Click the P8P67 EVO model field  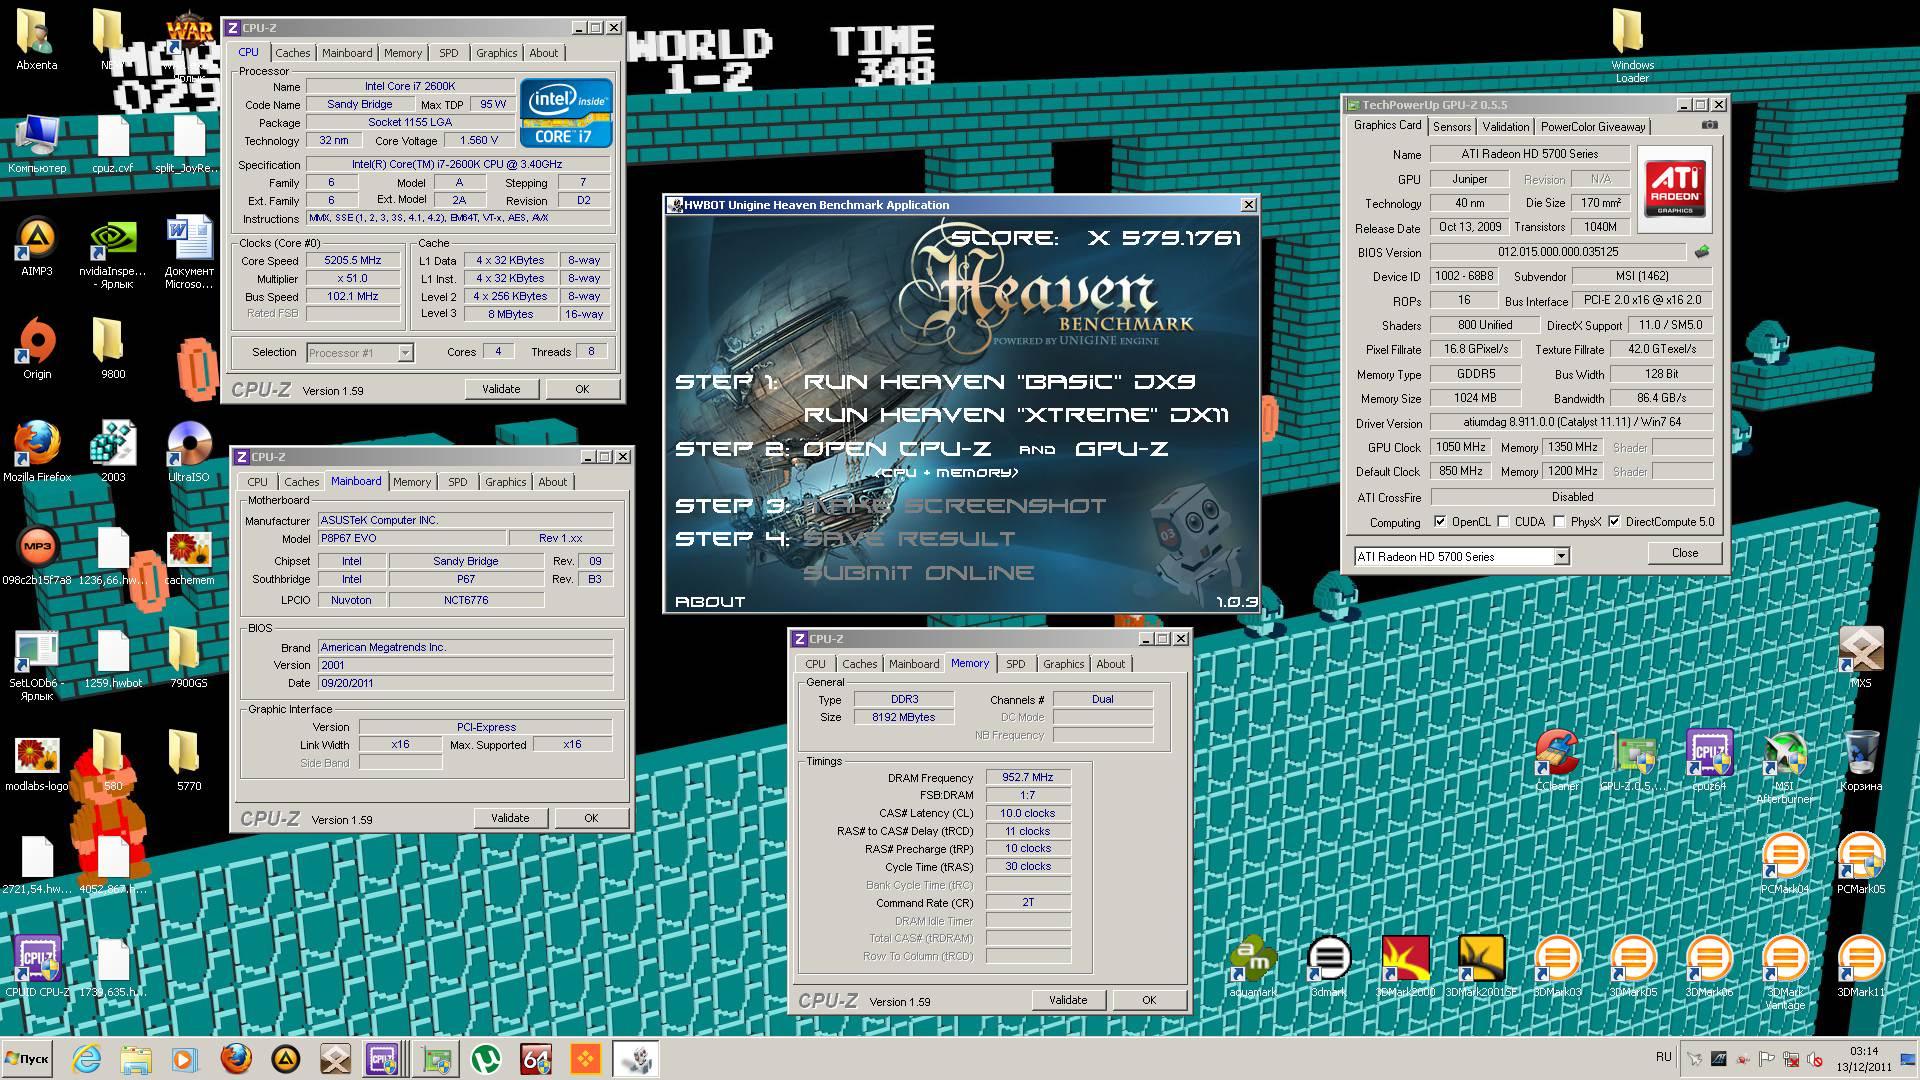tap(411, 538)
